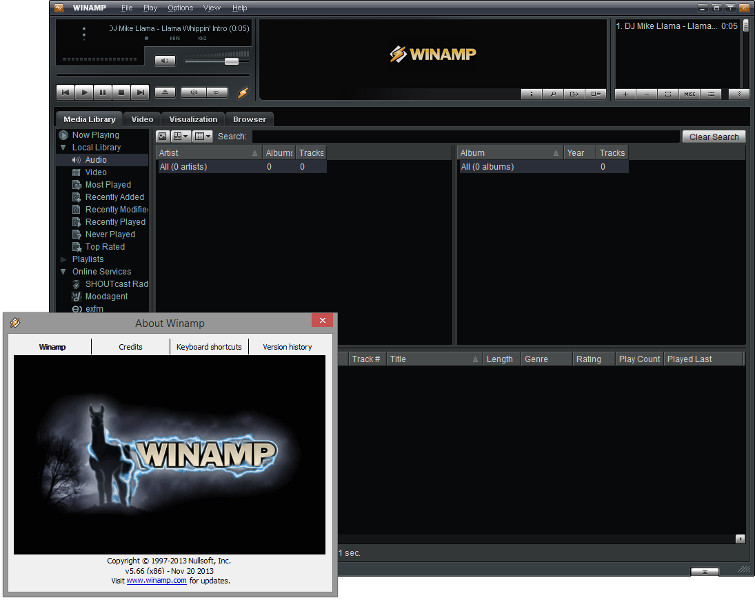
Task: Switch to the Visualization tab
Action: tap(193, 119)
